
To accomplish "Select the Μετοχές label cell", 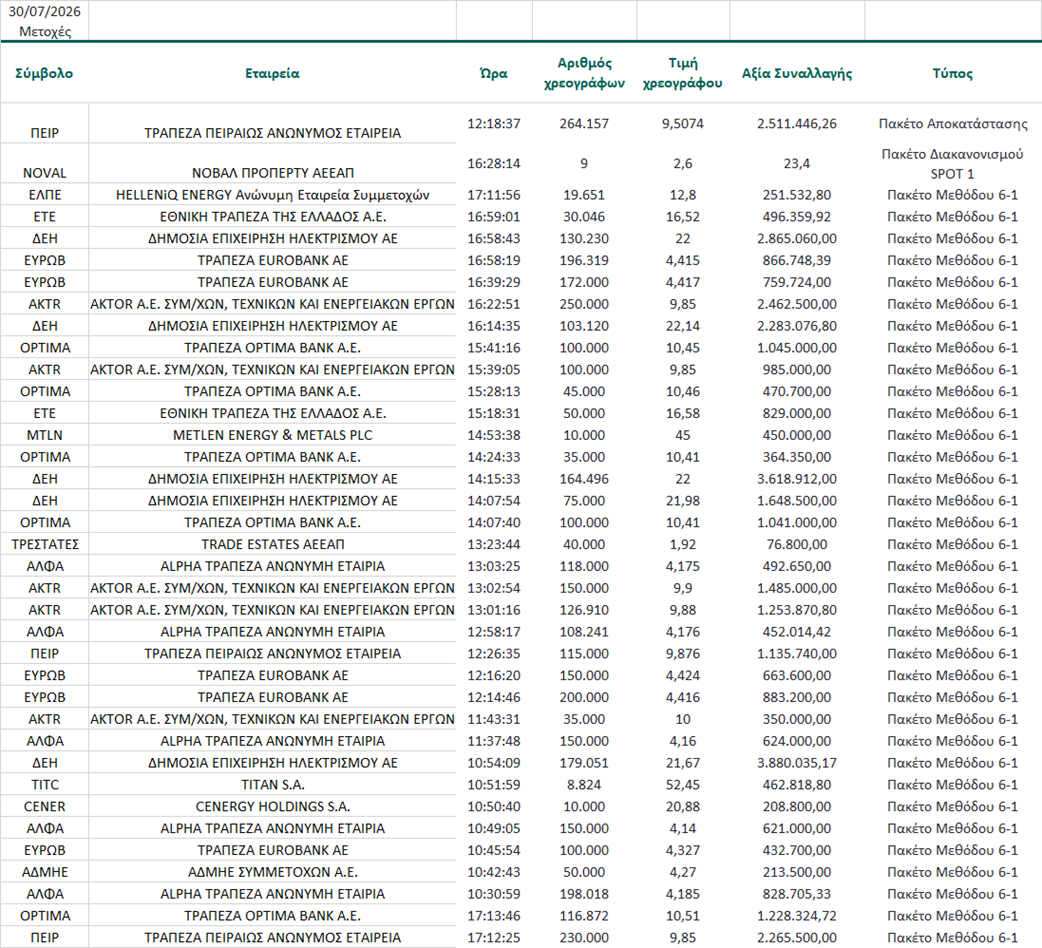I will tap(45, 31).
